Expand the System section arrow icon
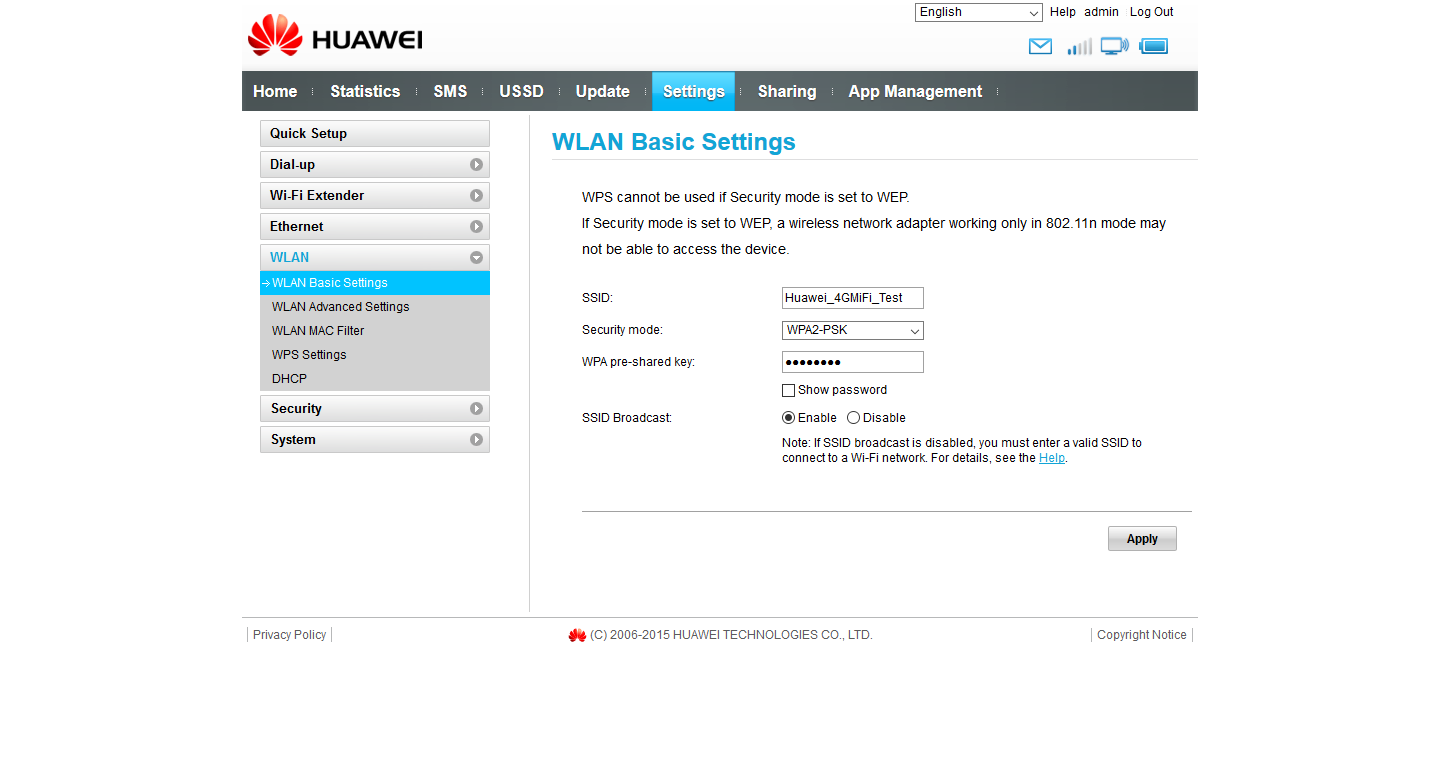 click(476, 440)
